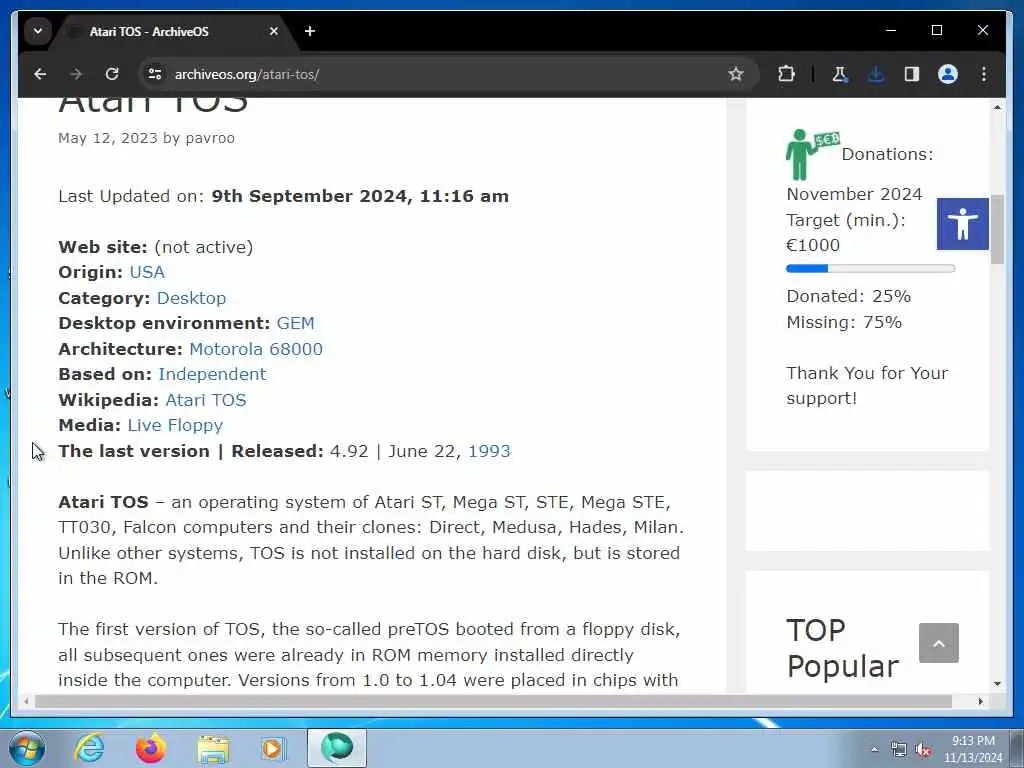Expand the tab search dropdown
This screenshot has width=1024, height=768.
pos(38,31)
